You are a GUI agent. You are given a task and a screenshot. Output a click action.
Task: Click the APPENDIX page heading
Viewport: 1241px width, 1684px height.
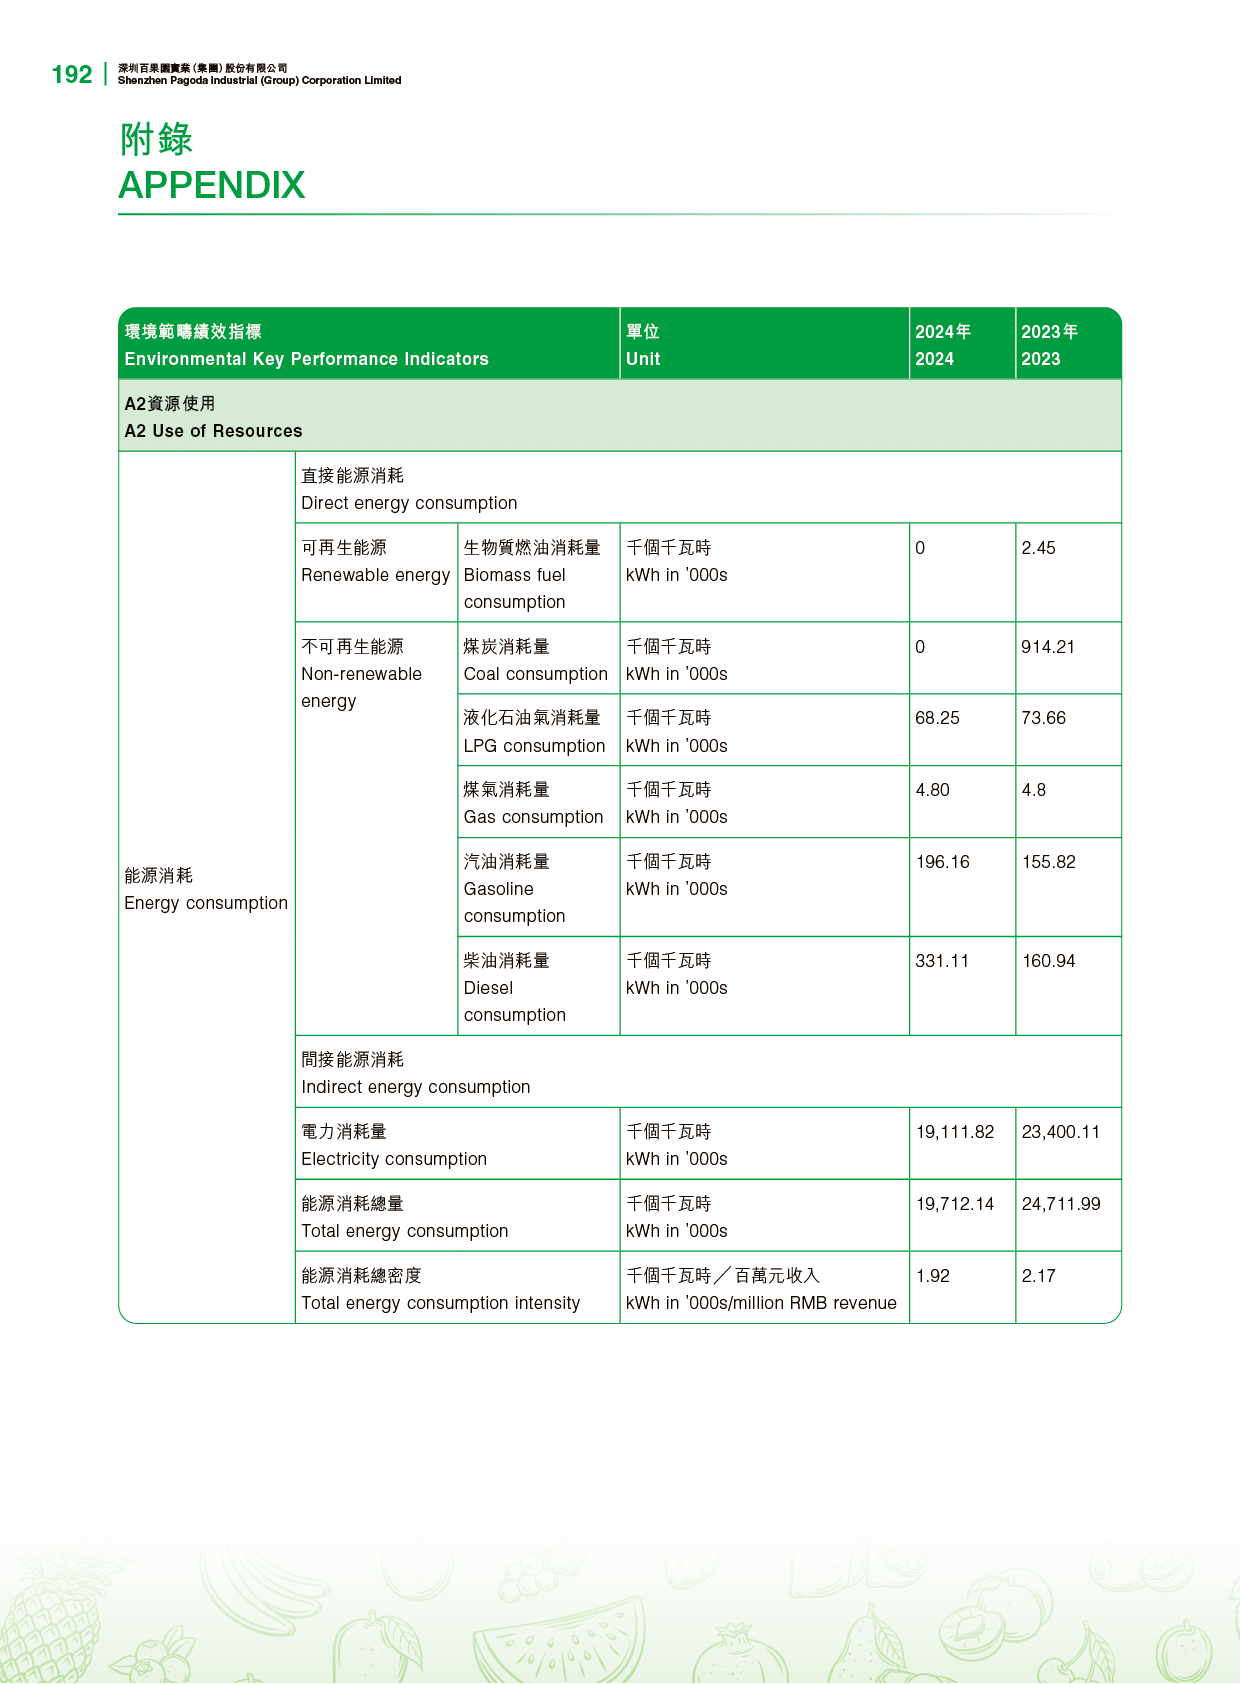click(x=212, y=185)
